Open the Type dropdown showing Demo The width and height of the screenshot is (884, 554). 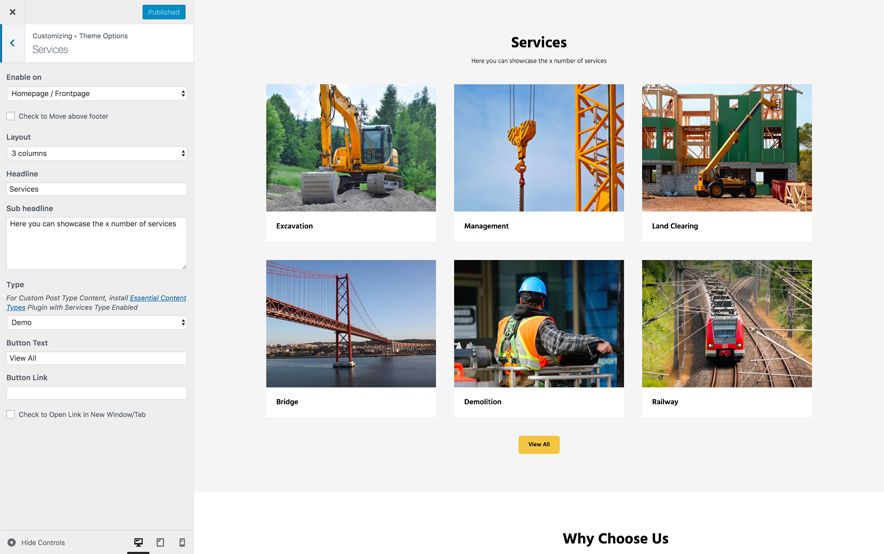(x=96, y=323)
